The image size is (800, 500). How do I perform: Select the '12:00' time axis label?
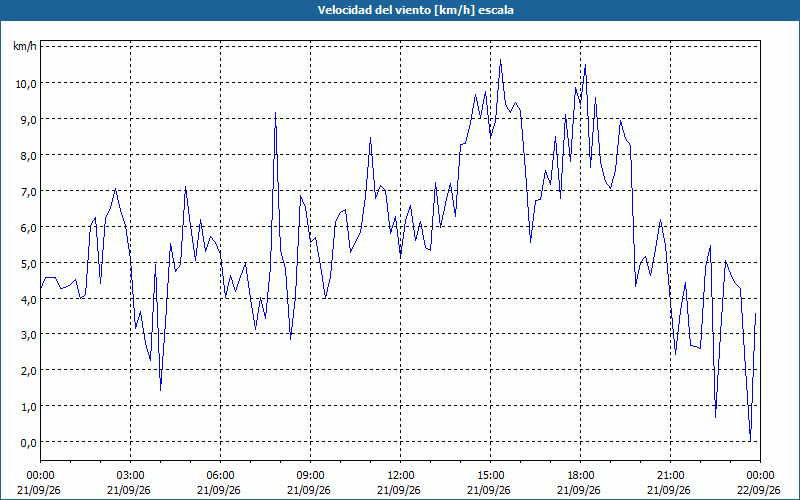(x=400, y=476)
